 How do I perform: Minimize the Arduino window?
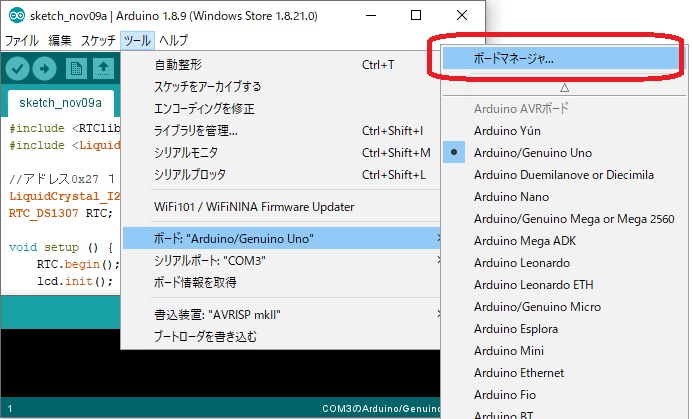(x=371, y=16)
